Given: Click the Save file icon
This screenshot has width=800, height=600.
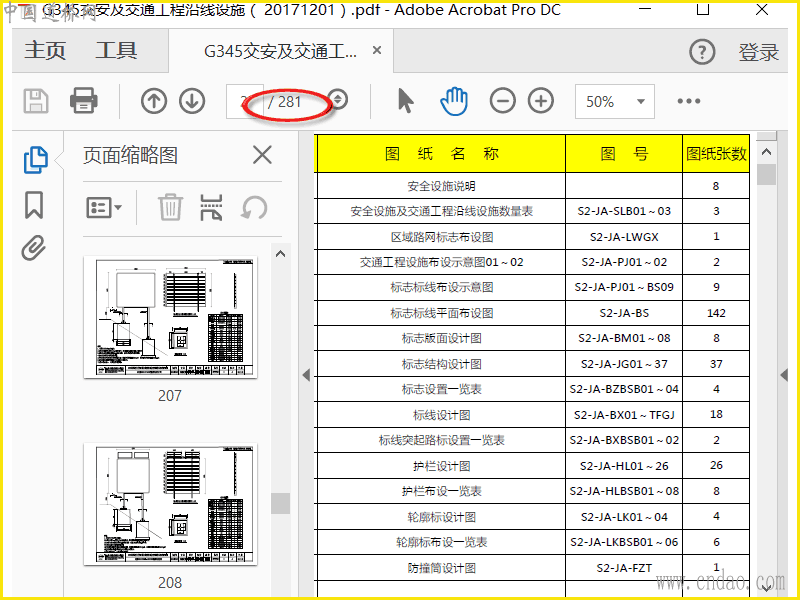Looking at the screenshot, I should (36, 101).
